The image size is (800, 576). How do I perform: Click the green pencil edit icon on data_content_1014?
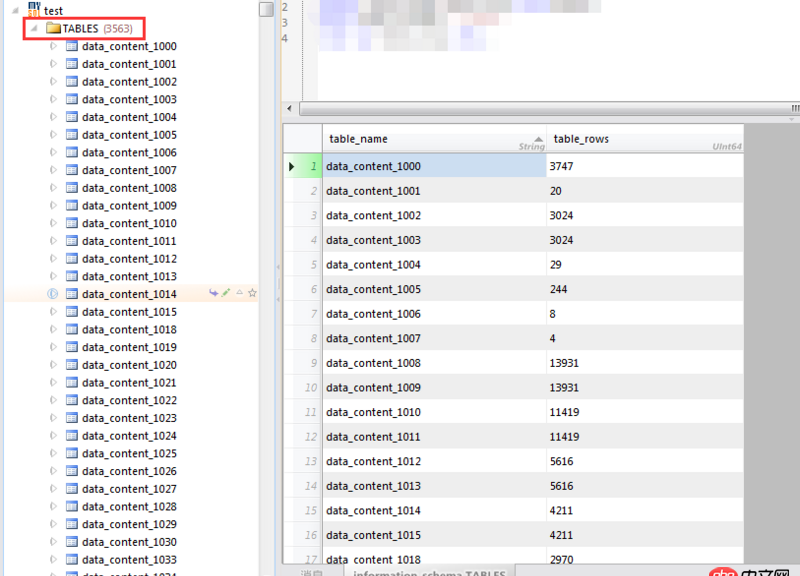click(x=226, y=292)
